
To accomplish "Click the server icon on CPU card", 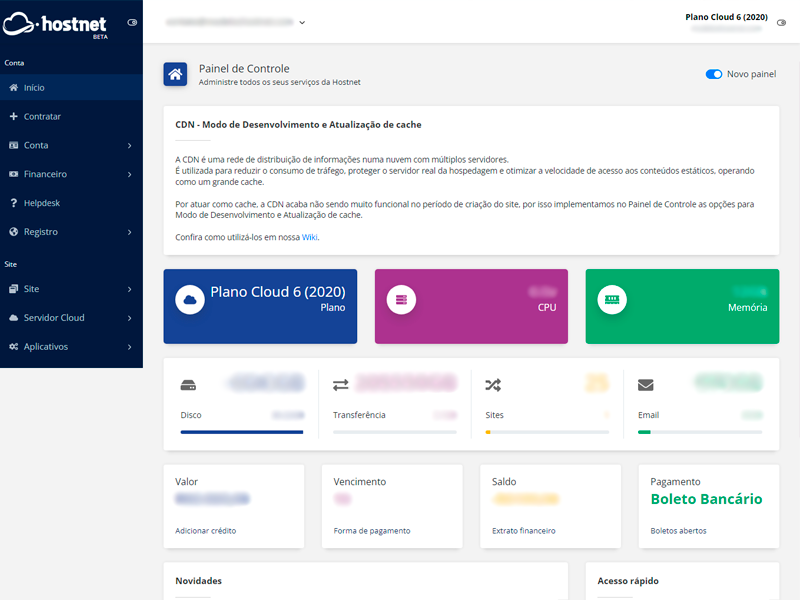I will 401,299.
